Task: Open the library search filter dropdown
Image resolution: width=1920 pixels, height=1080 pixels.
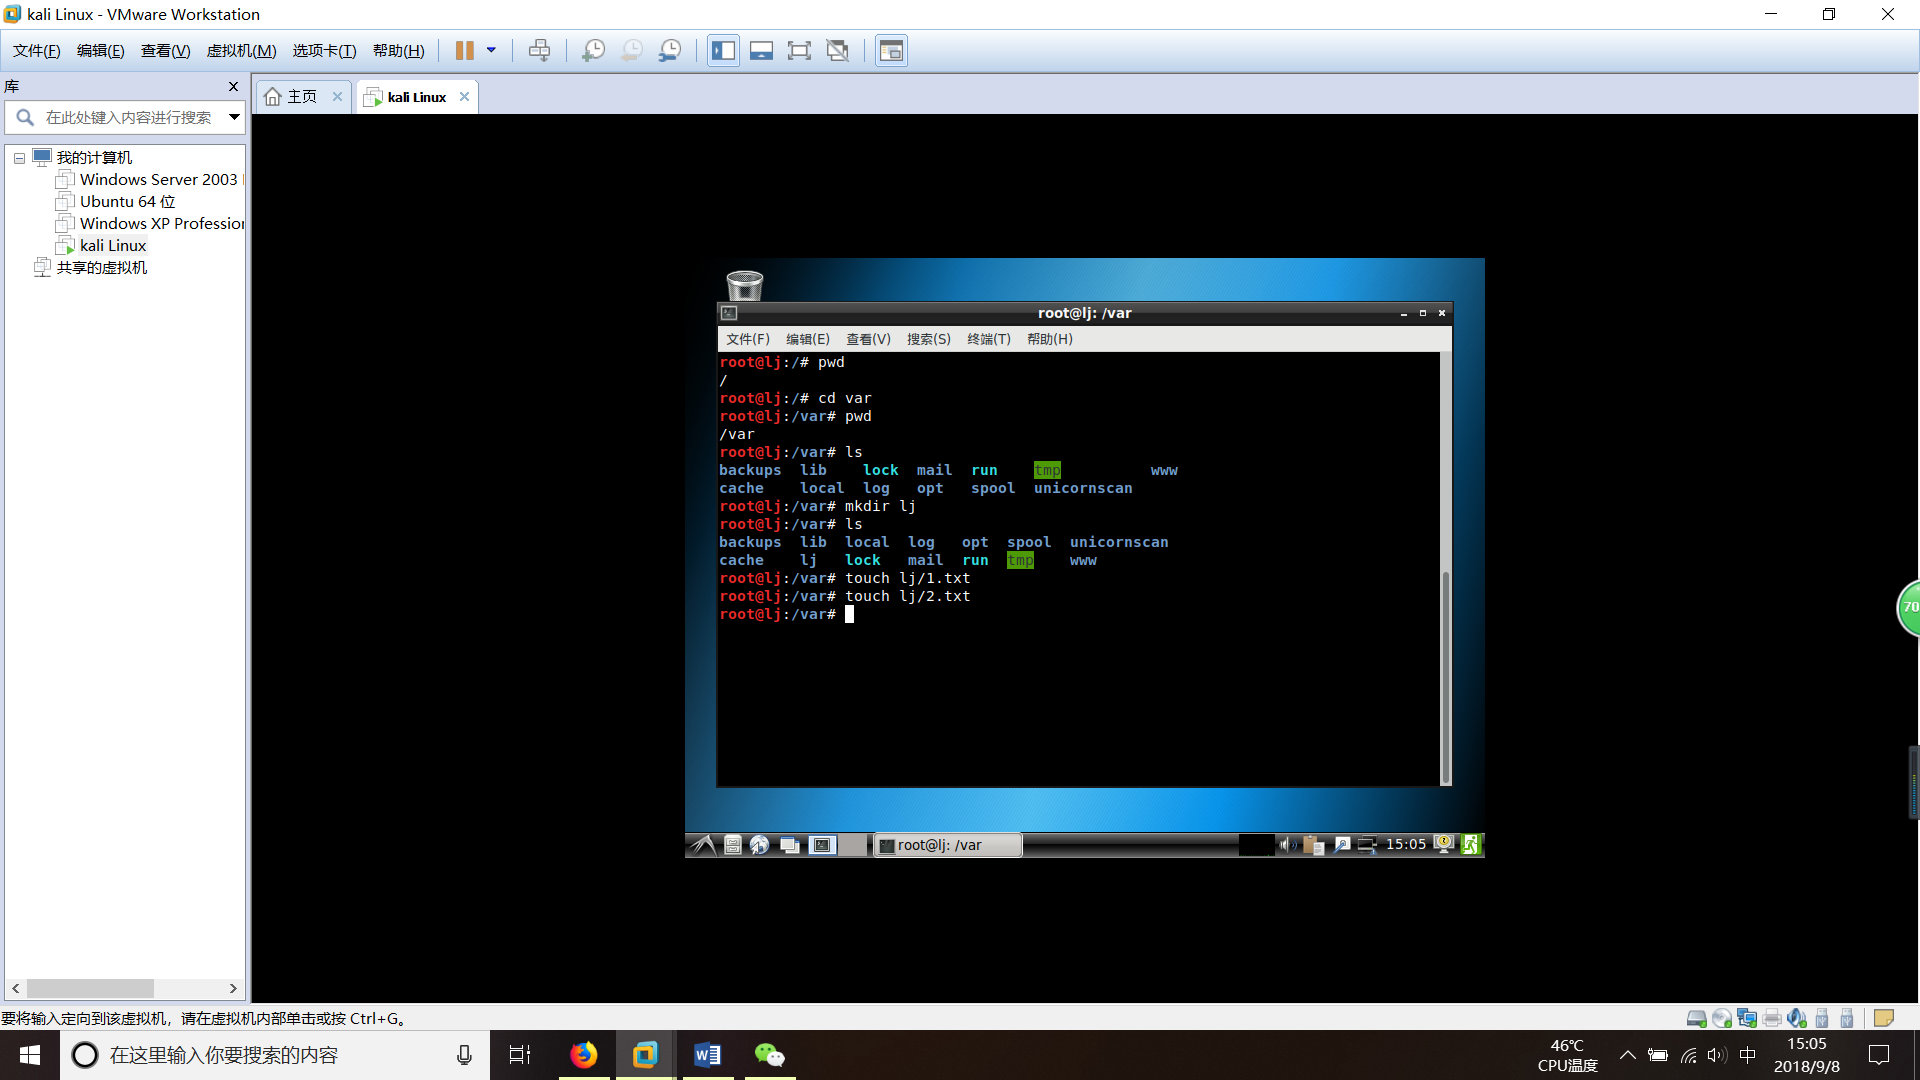Action: tap(234, 117)
